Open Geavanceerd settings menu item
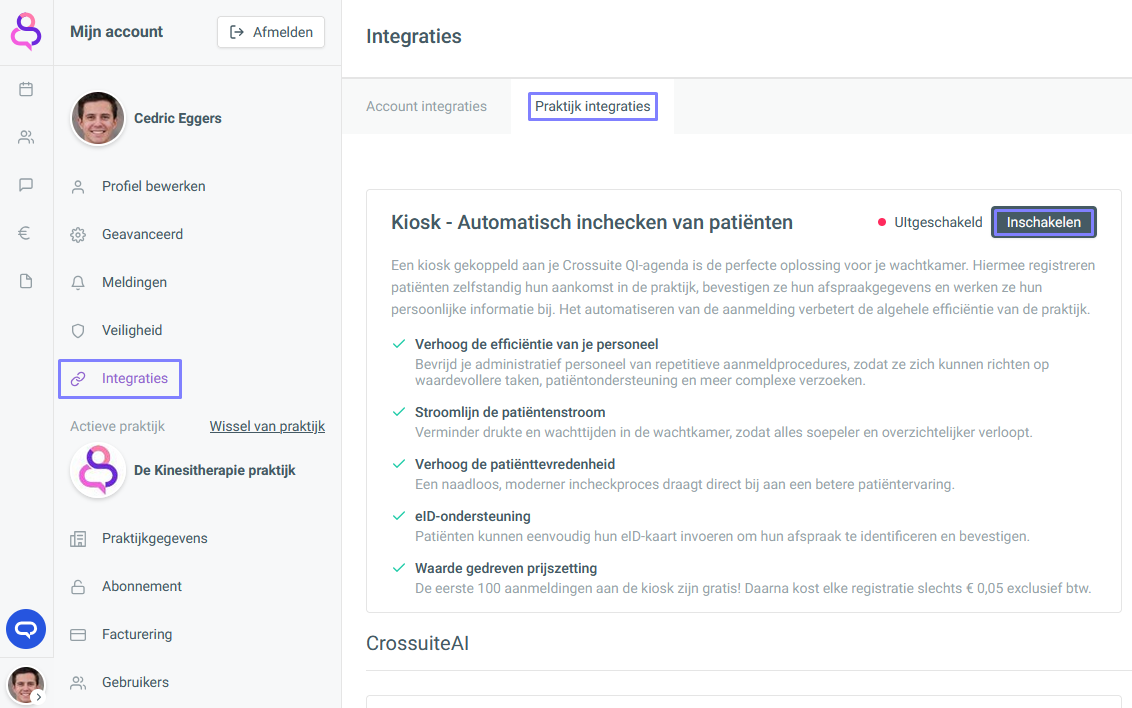The width and height of the screenshot is (1132, 708). [x=142, y=234]
